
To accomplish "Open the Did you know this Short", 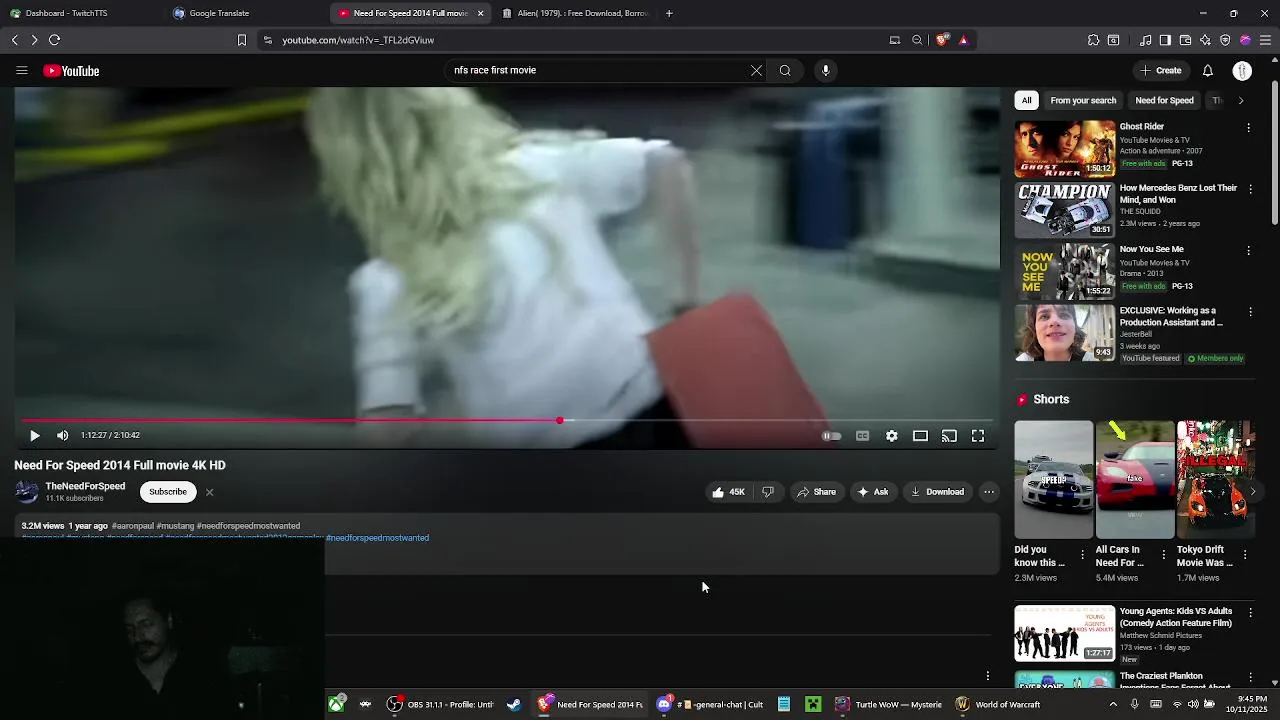I will [x=1054, y=479].
